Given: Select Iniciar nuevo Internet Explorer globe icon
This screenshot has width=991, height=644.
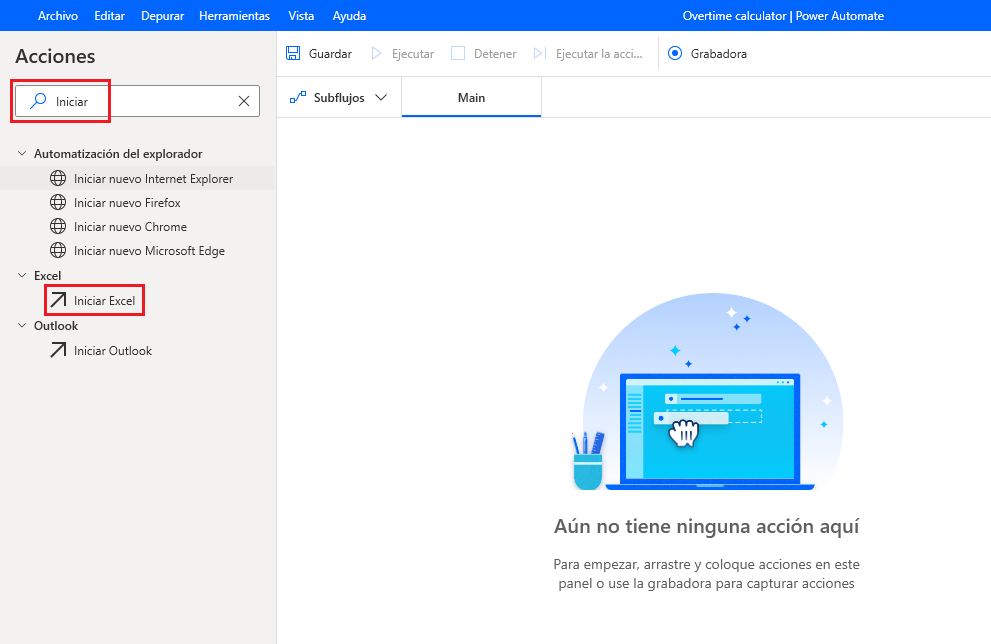Looking at the screenshot, I should [x=58, y=178].
